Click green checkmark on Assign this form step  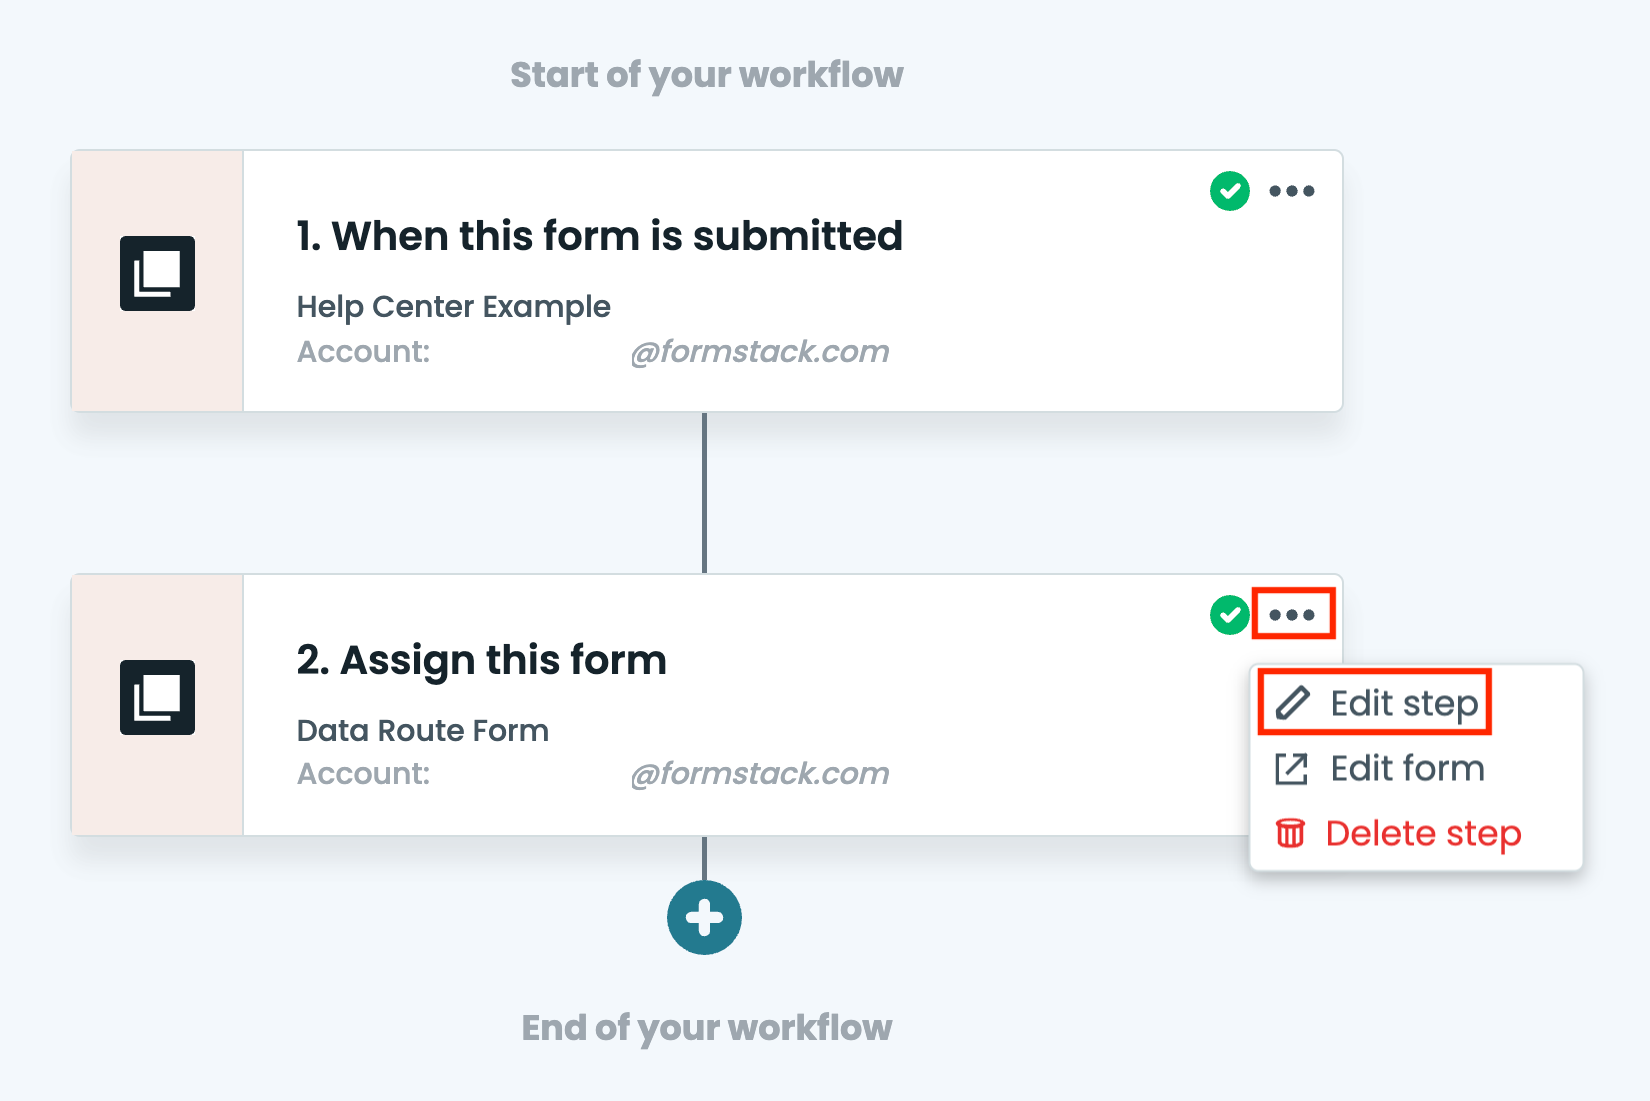[x=1229, y=615]
